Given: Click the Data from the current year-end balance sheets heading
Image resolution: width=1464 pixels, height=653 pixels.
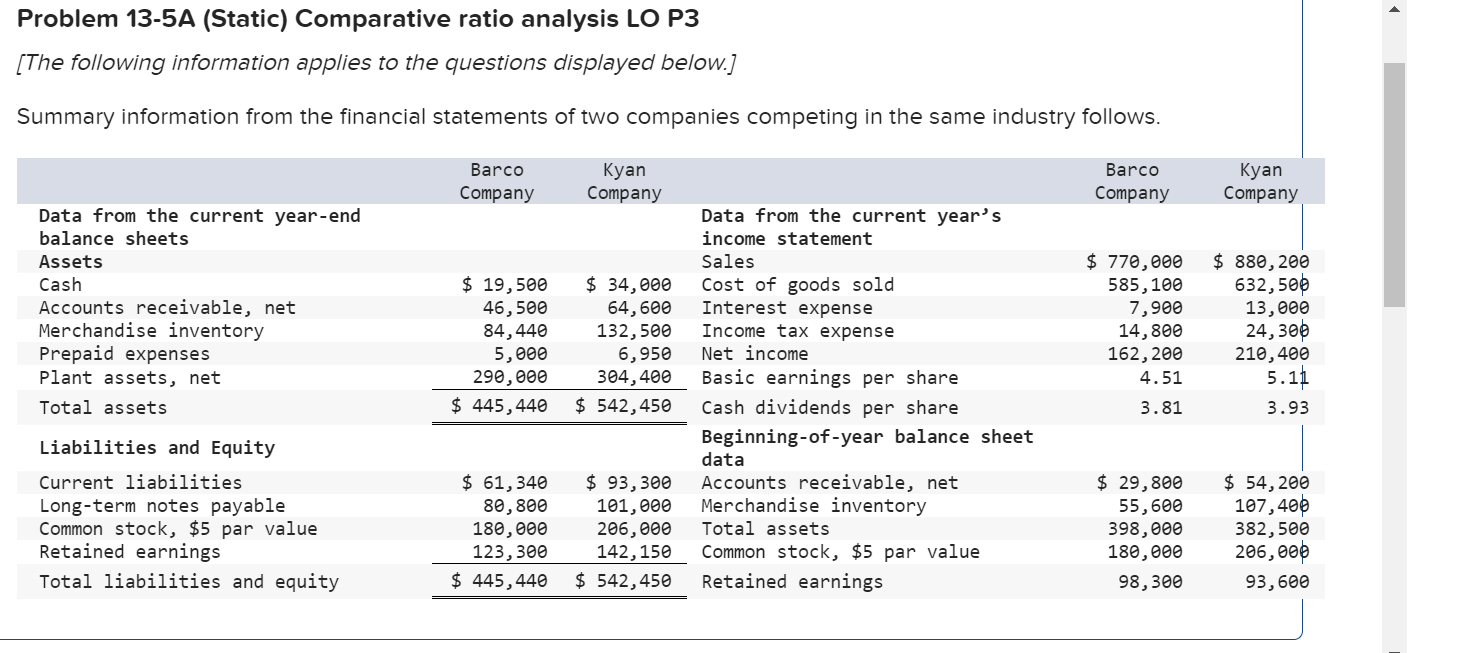Looking at the screenshot, I should [x=200, y=227].
